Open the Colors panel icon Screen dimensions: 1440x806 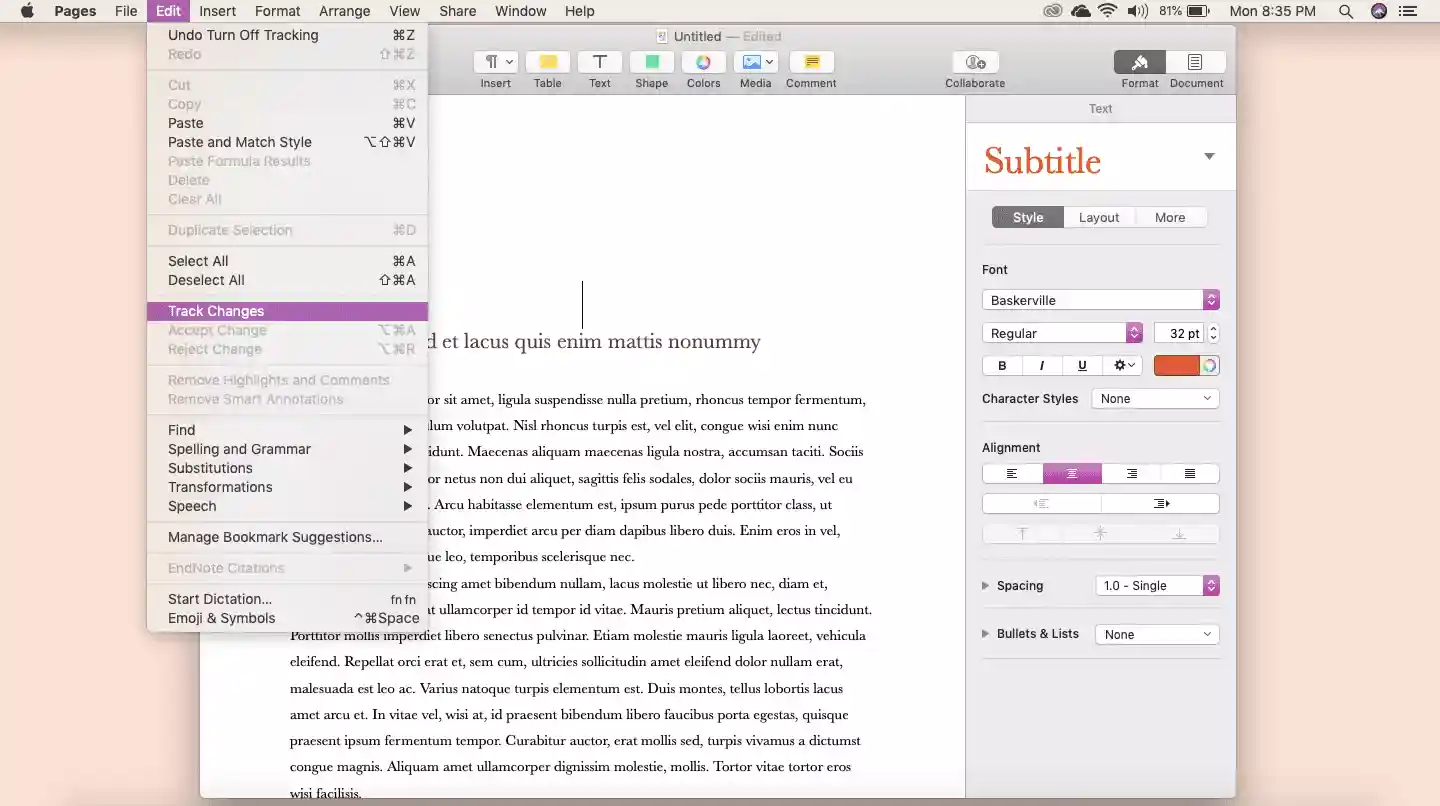[x=703, y=62]
